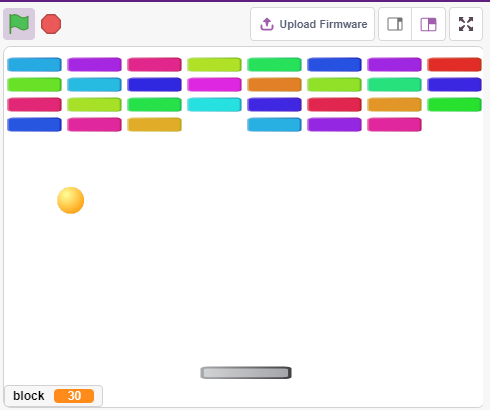490x410 pixels.
Task: Switch to large stage layout icon
Action: click(429, 24)
